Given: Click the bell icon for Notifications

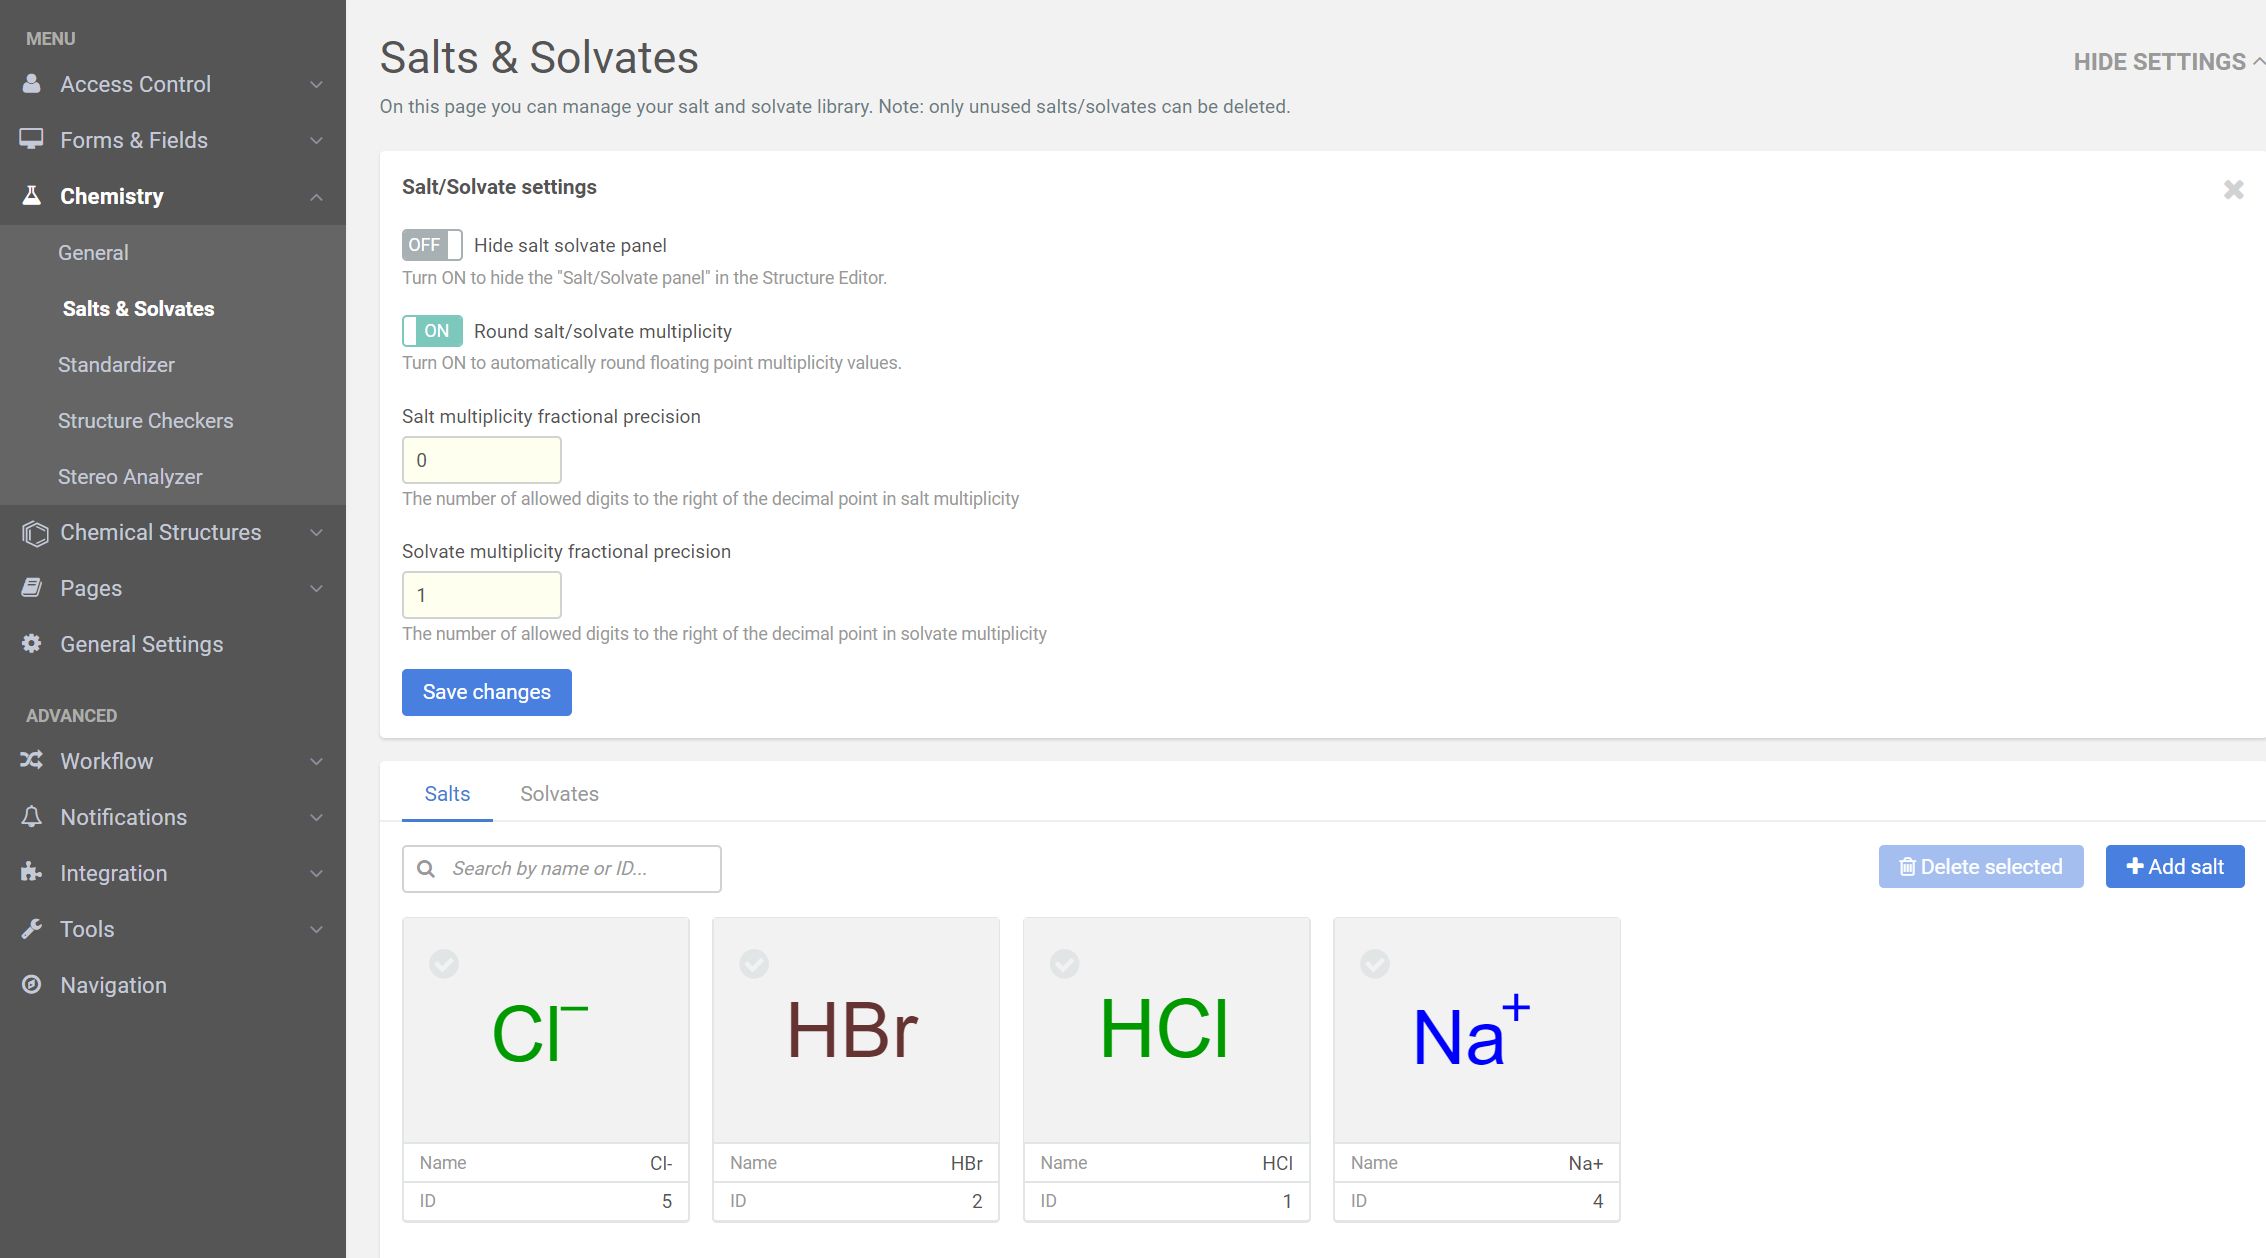Looking at the screenshot, I should tap(32, 817).
